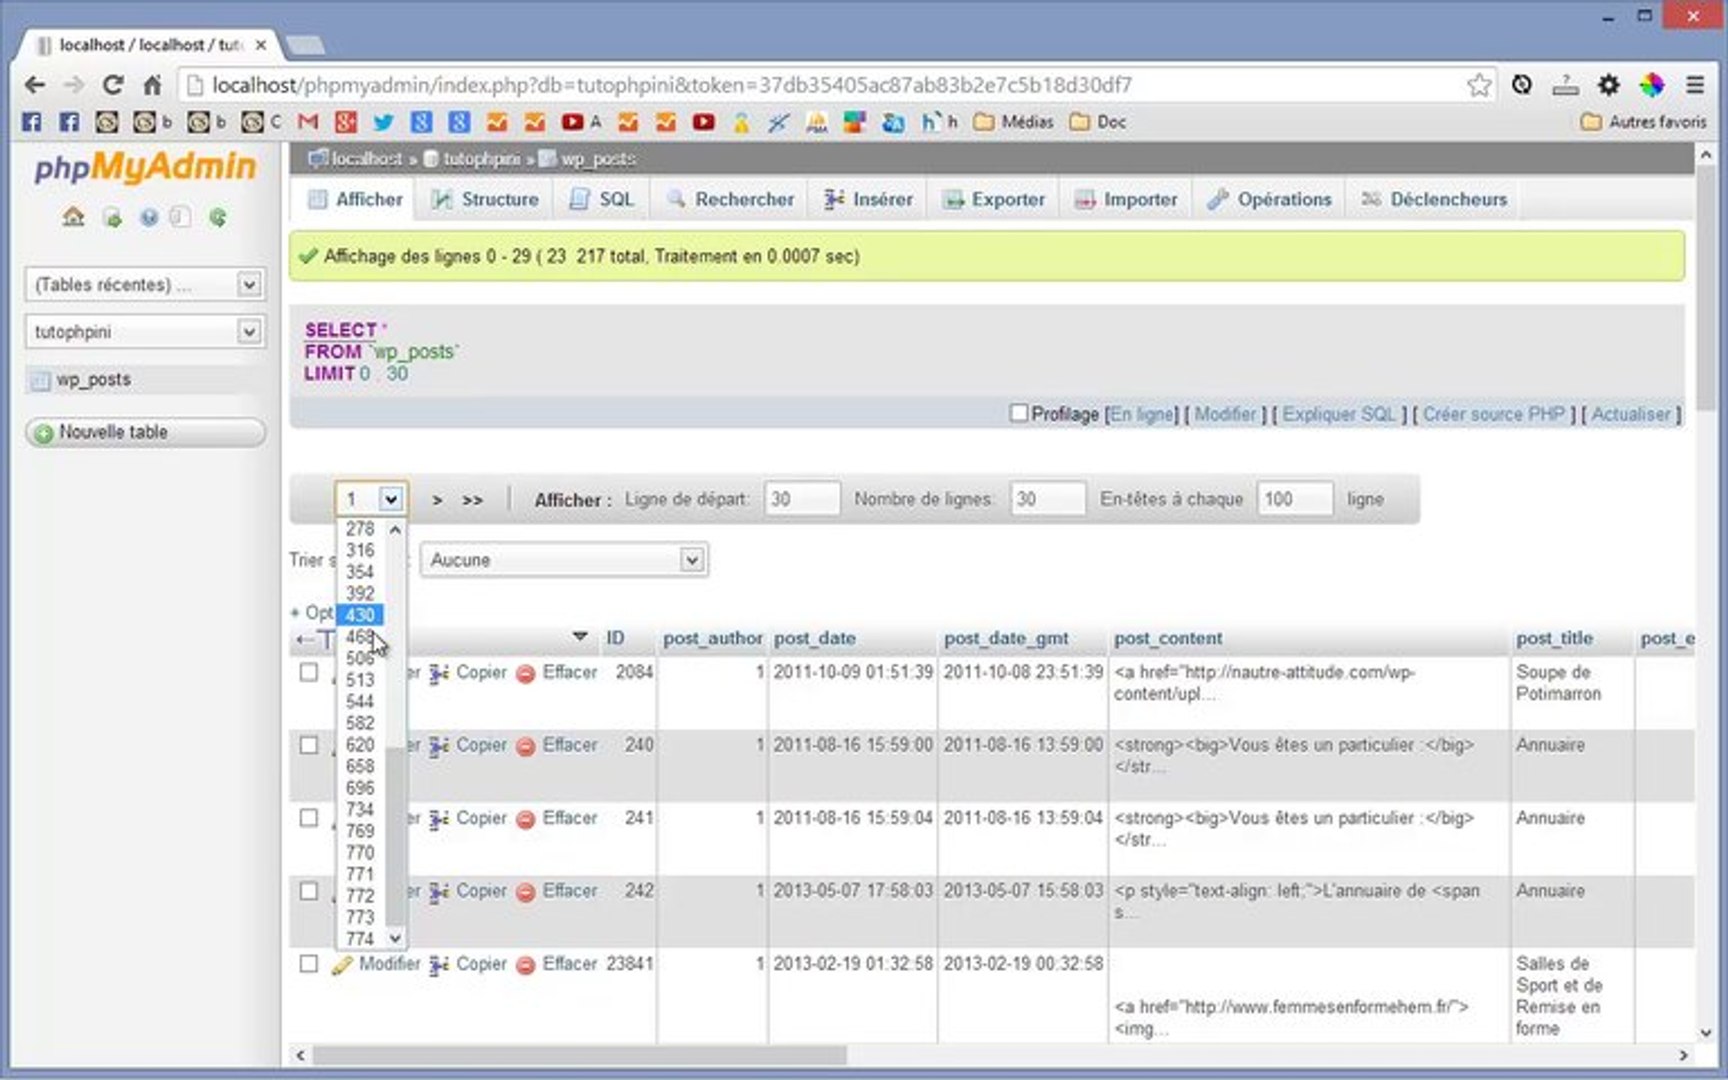Open the Tables récentes dropdown
Viewport: 1728px width, 1080px height.
tap(144, 285)
